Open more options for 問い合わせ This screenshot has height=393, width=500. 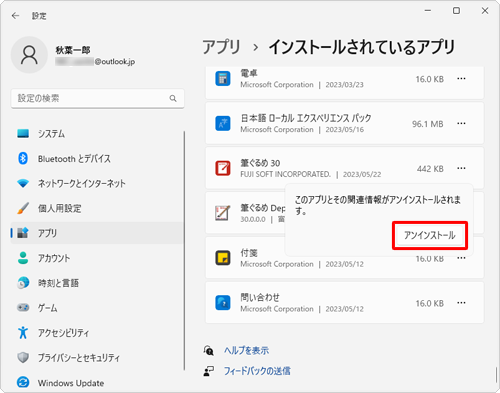point(461,303)
